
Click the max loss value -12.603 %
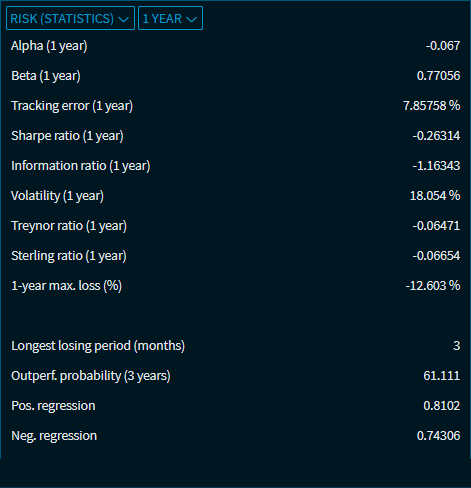pos(433,286)
